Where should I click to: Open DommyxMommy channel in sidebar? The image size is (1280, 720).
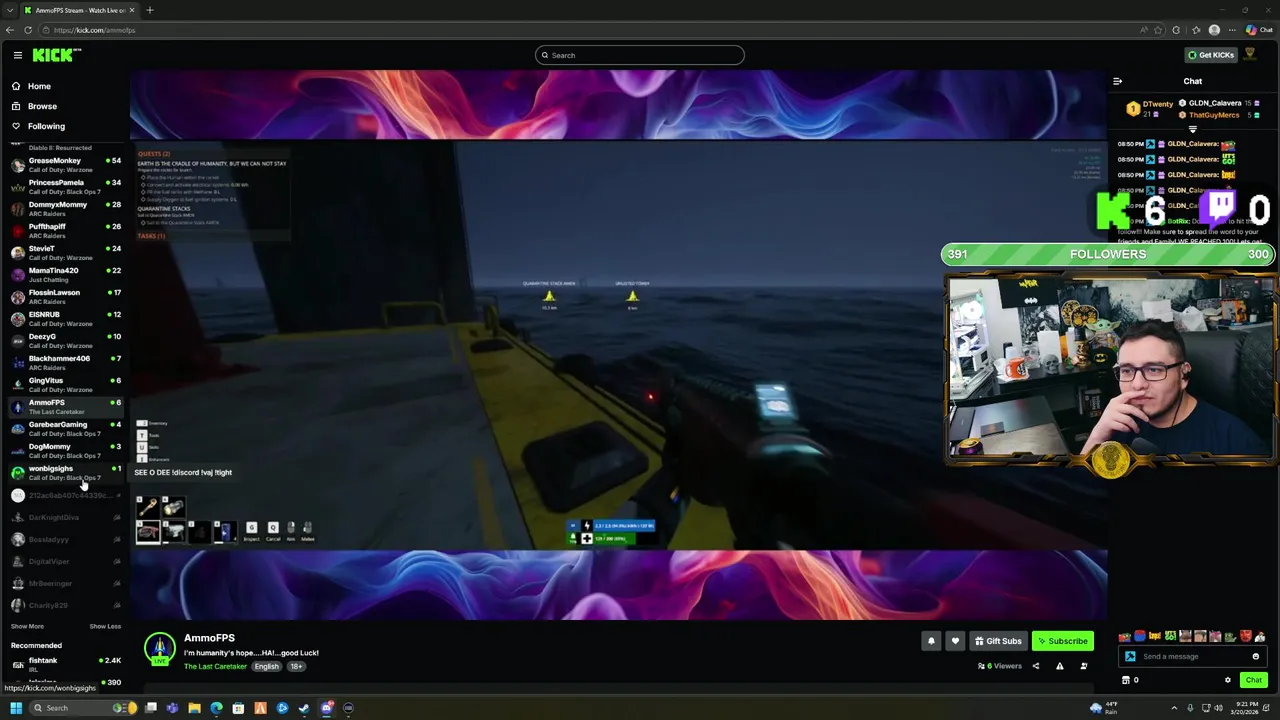click(x=64, y=209)
